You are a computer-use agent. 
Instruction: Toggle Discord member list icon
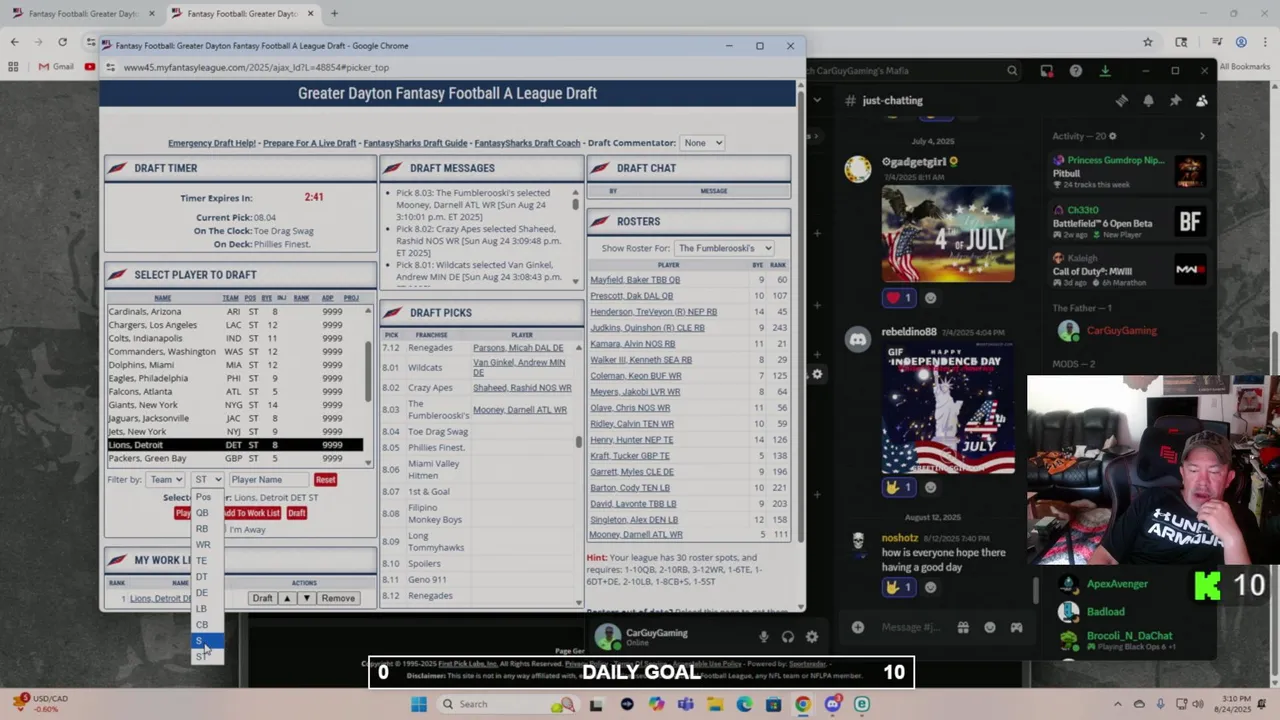(1201, 100)
